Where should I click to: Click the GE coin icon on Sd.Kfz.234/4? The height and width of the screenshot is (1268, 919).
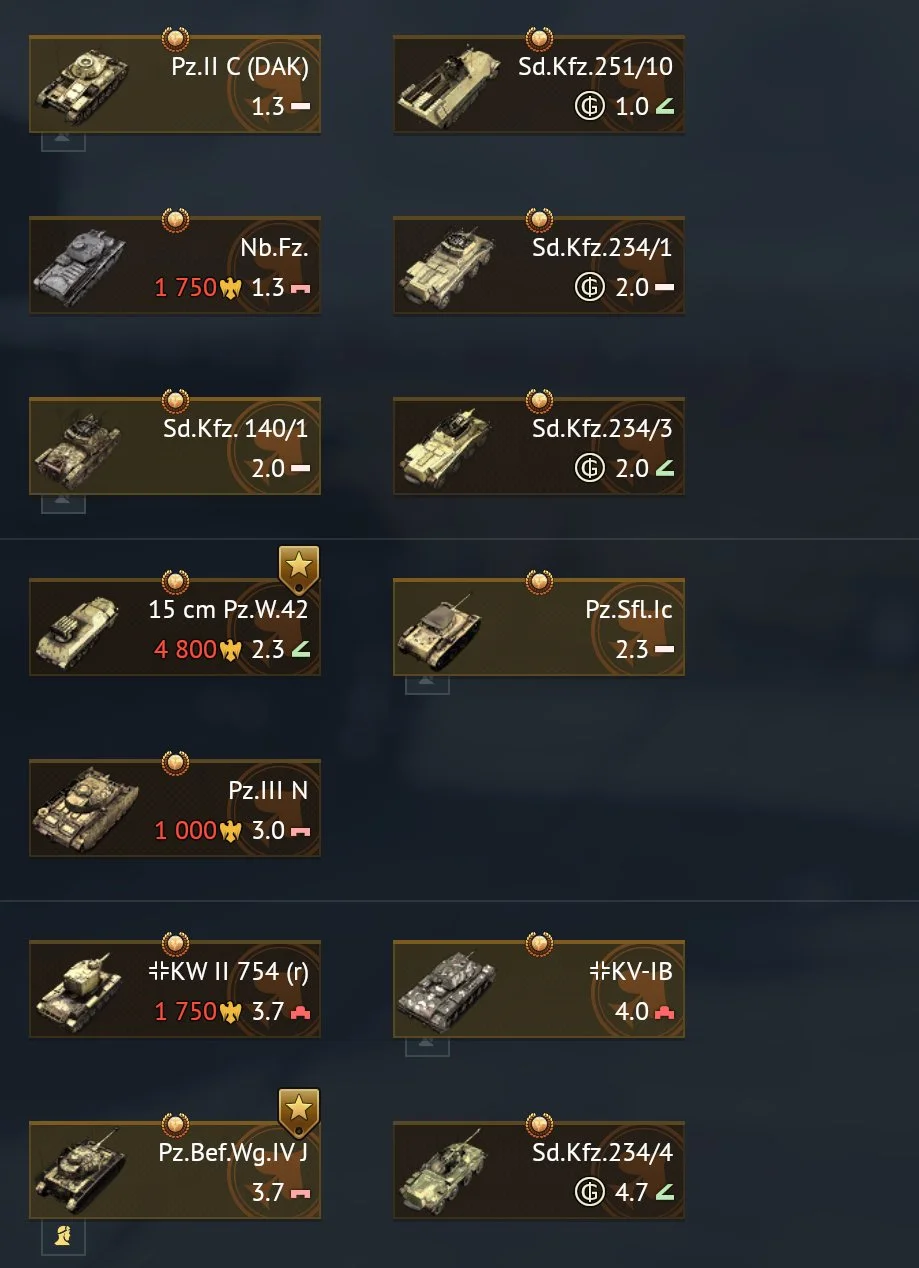click(589, 1192)
